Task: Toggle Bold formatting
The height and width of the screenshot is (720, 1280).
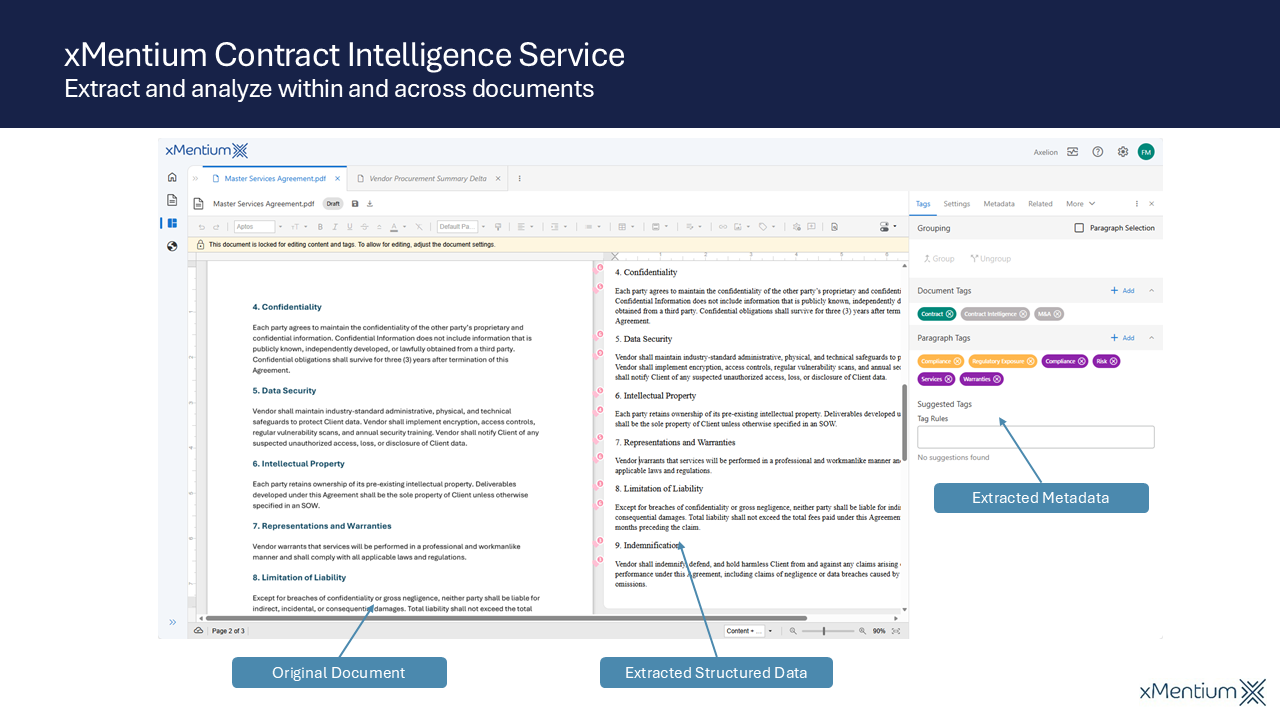Action: tap(320, 227)
